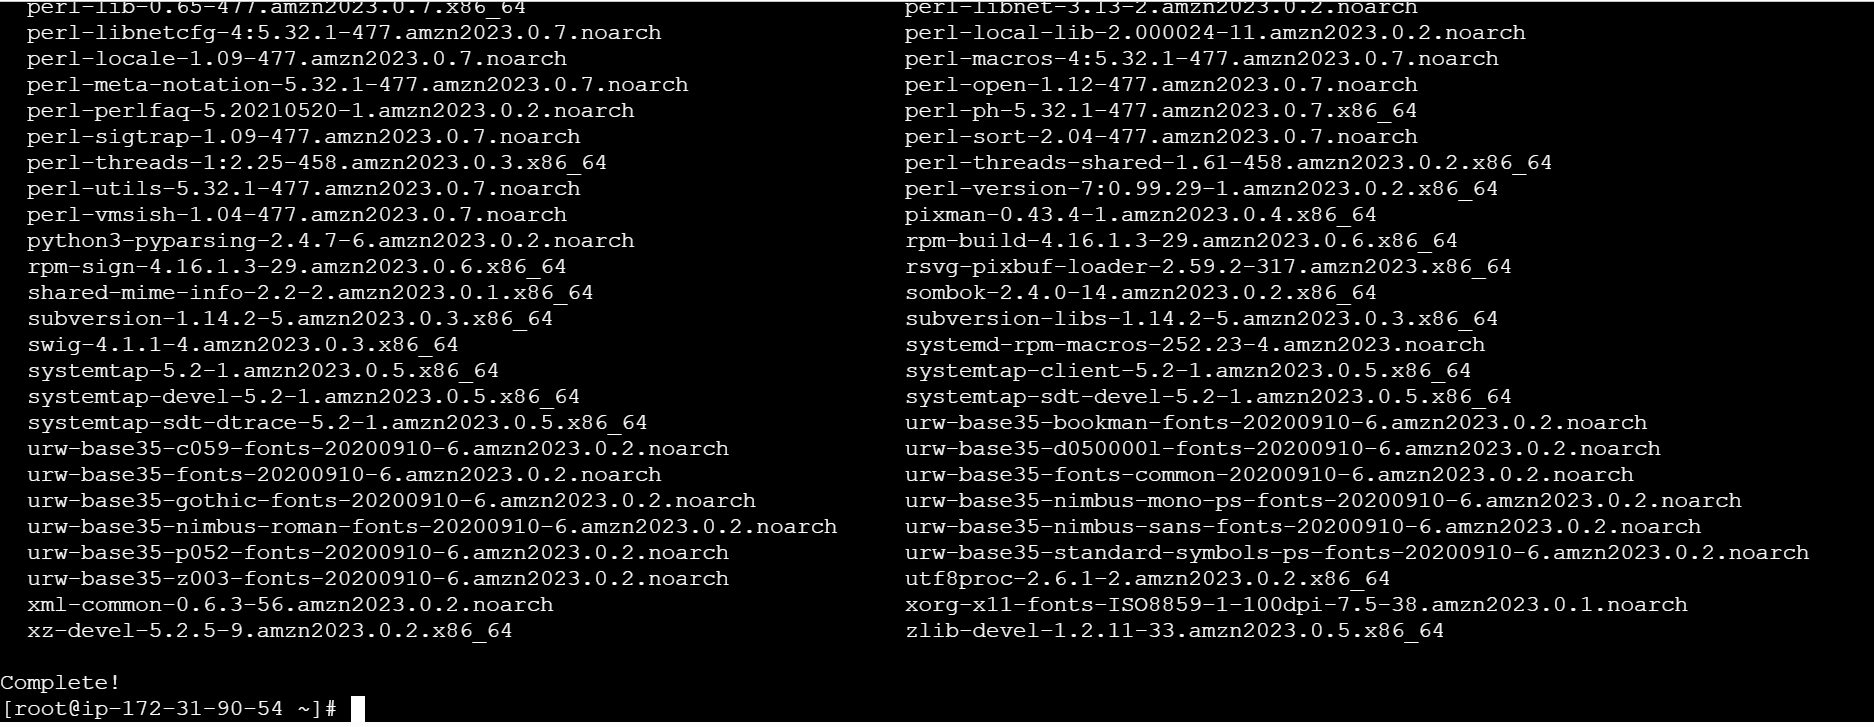Click the rpm-build-4.16.1.3-29 package line
This screenshot has height=727, width=1874.
click(1181, 241)
